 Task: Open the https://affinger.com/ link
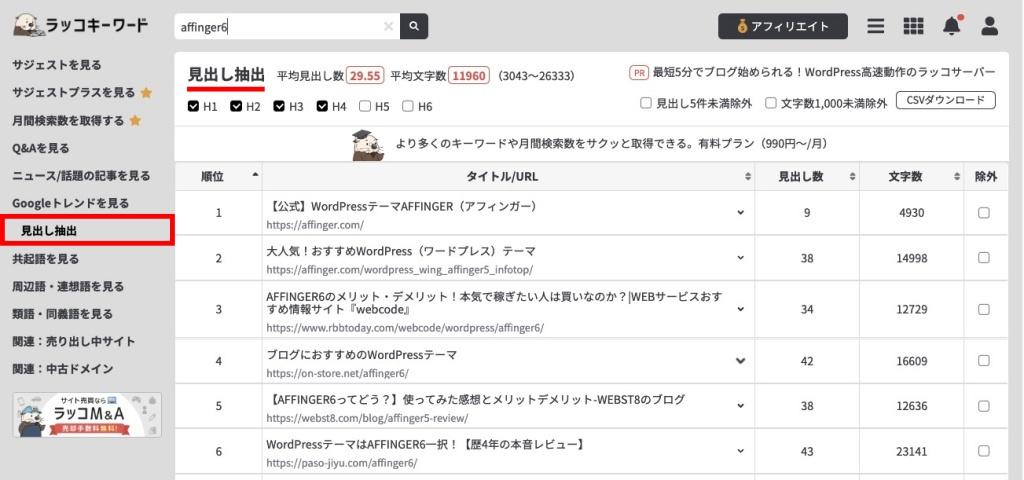tap(315, 225)
